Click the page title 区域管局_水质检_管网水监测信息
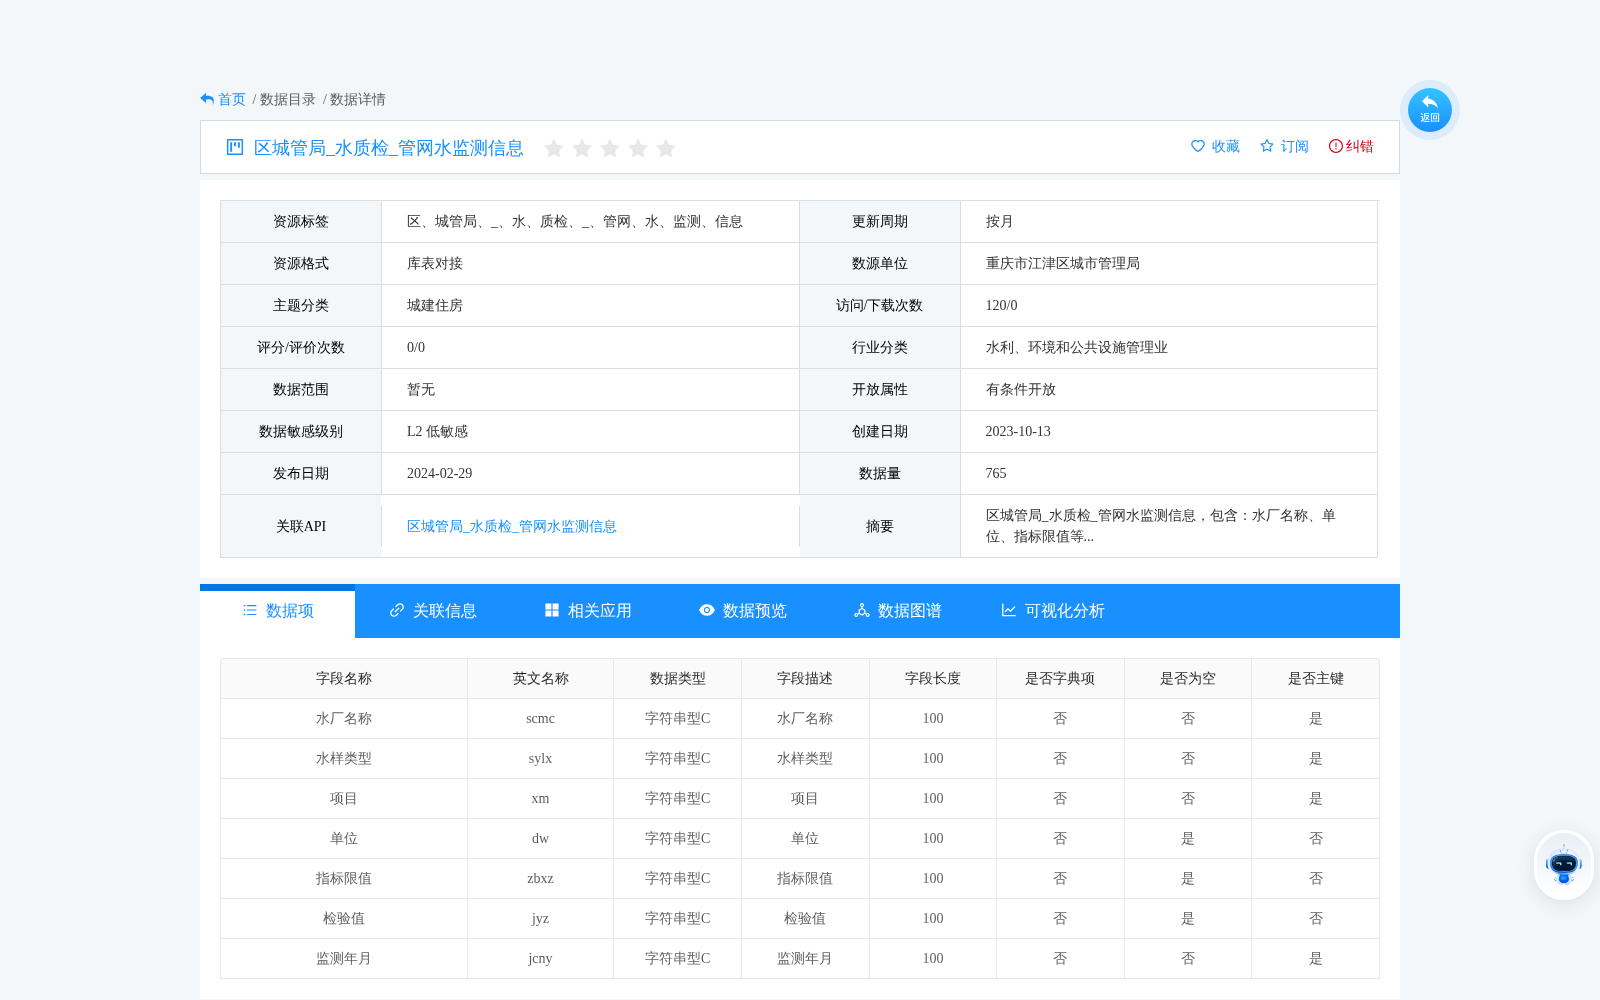Screen dimensions: 1600x1000 pyautogui.click(x=389, y=148)
